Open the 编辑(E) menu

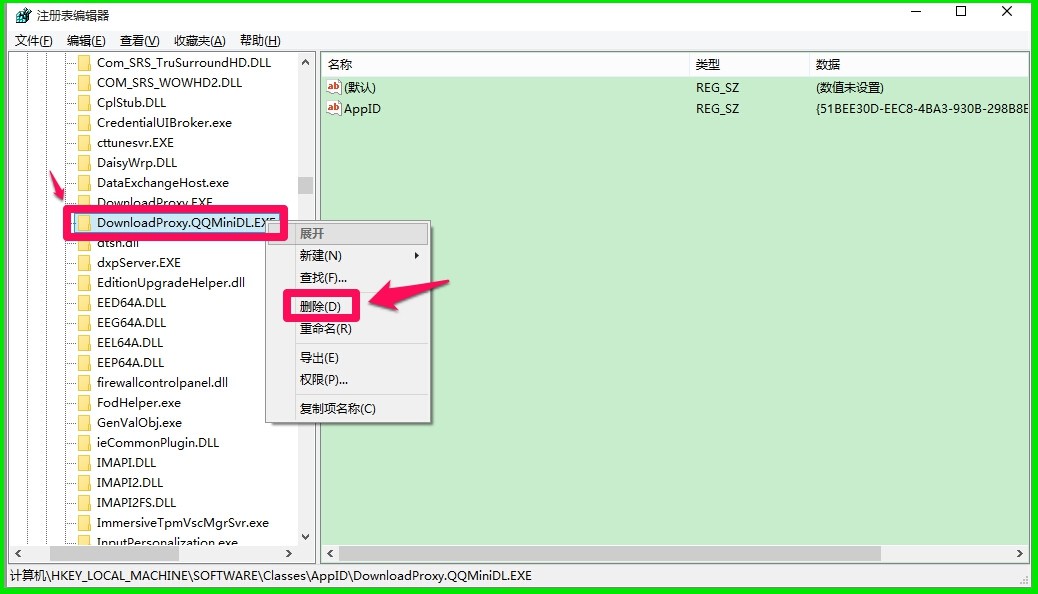pyautogui.click(x=85, y=40)
